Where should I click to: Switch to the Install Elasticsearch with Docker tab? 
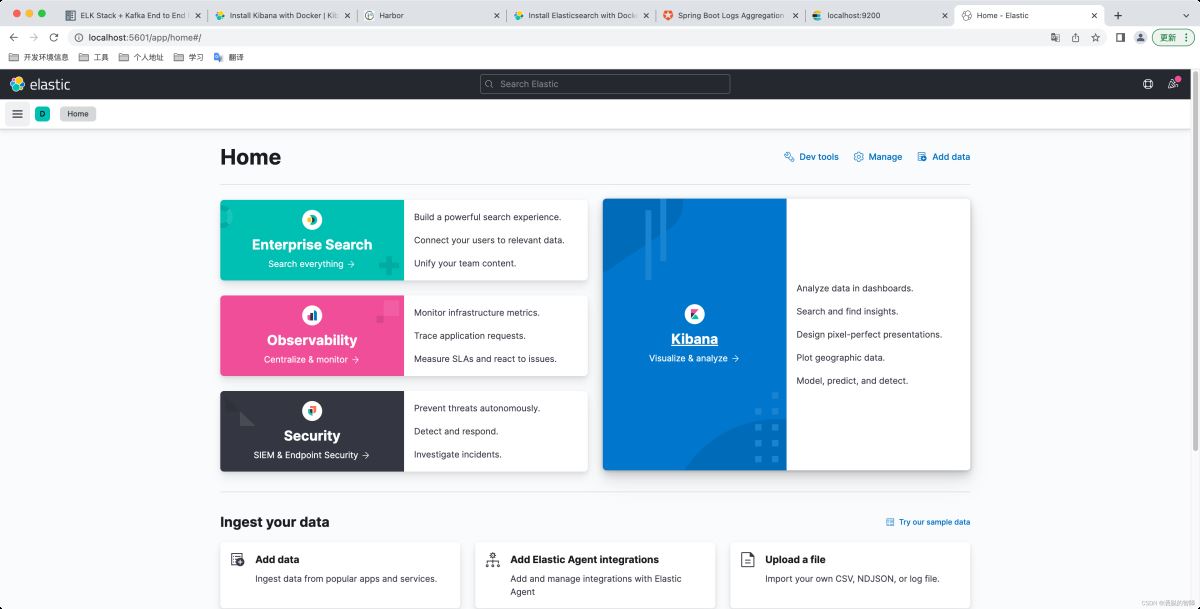tap(579, 16)
